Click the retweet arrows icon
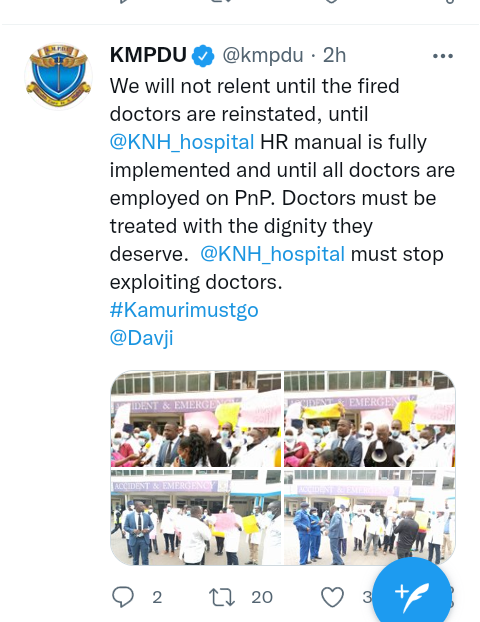This screenshot has height=622, width=480. pyautogui.click(x=222, y=597)
